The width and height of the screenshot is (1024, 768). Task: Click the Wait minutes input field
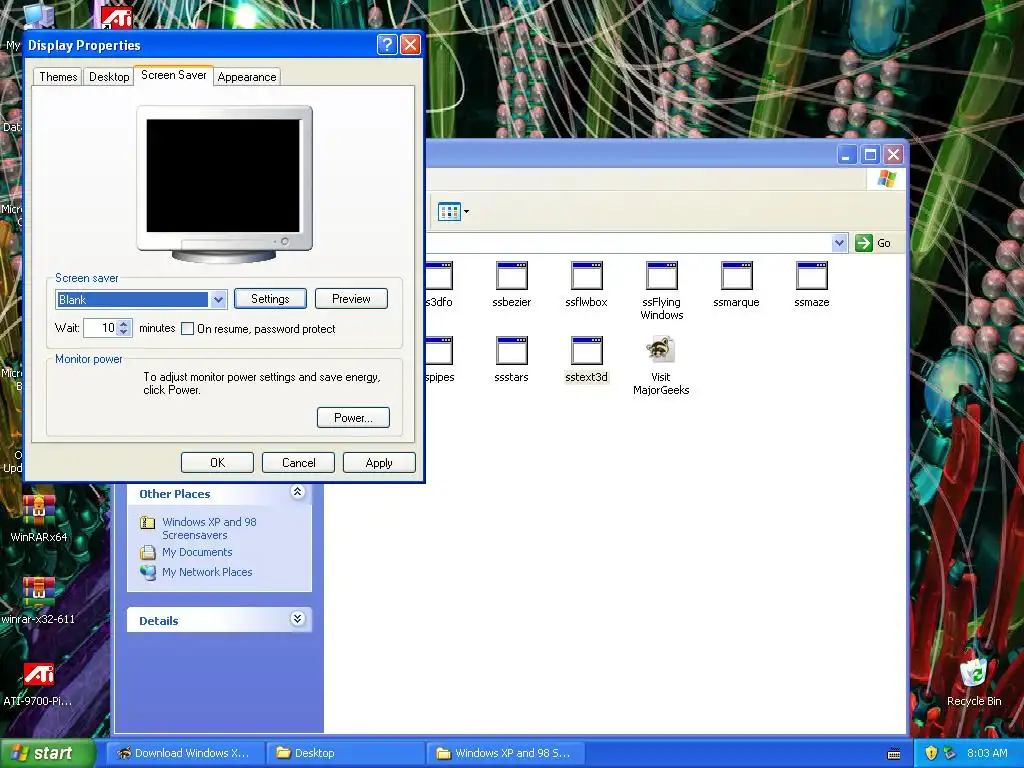pyautogui.click(x=101, y=328)
